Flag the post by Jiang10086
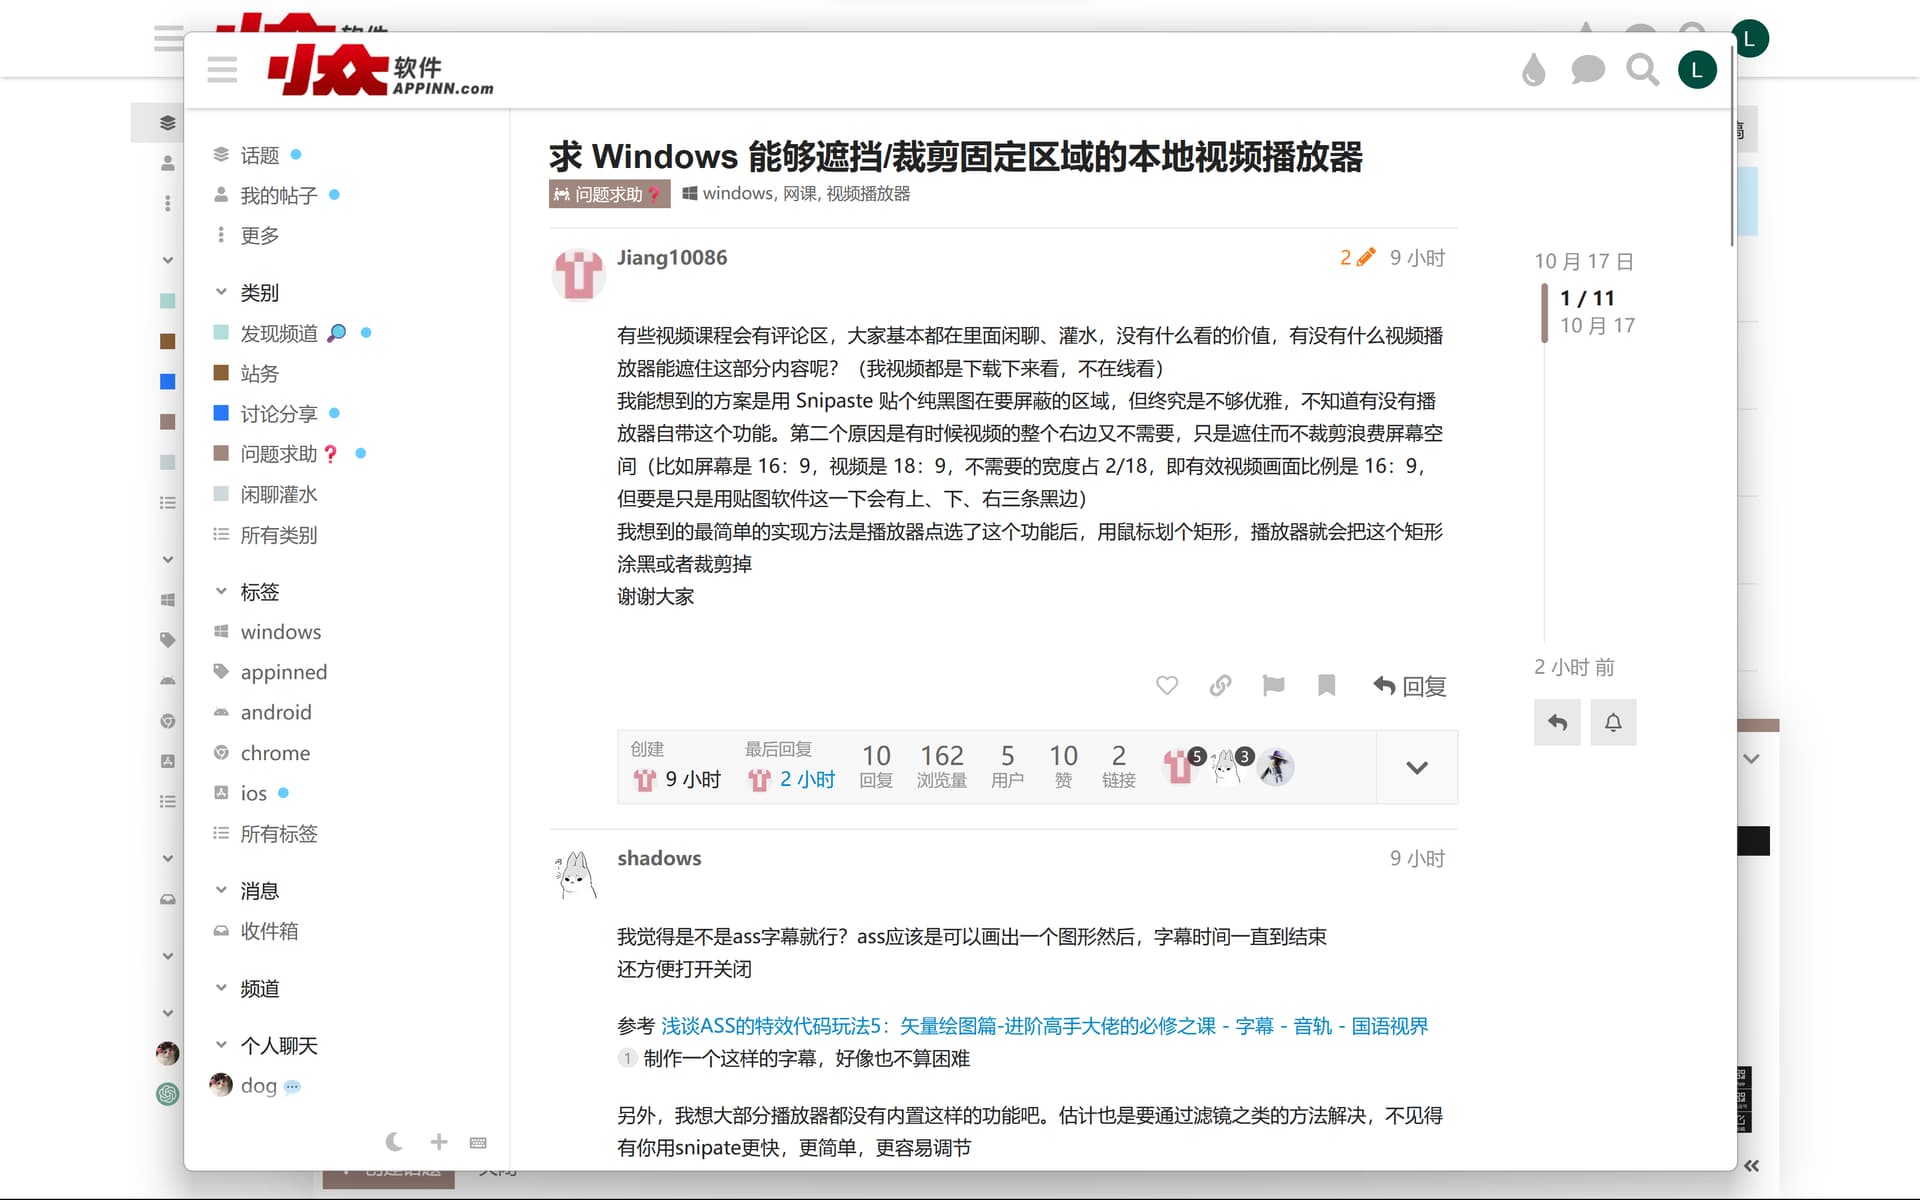Screen dimensions: 1920x1200 click(1273, 686)
